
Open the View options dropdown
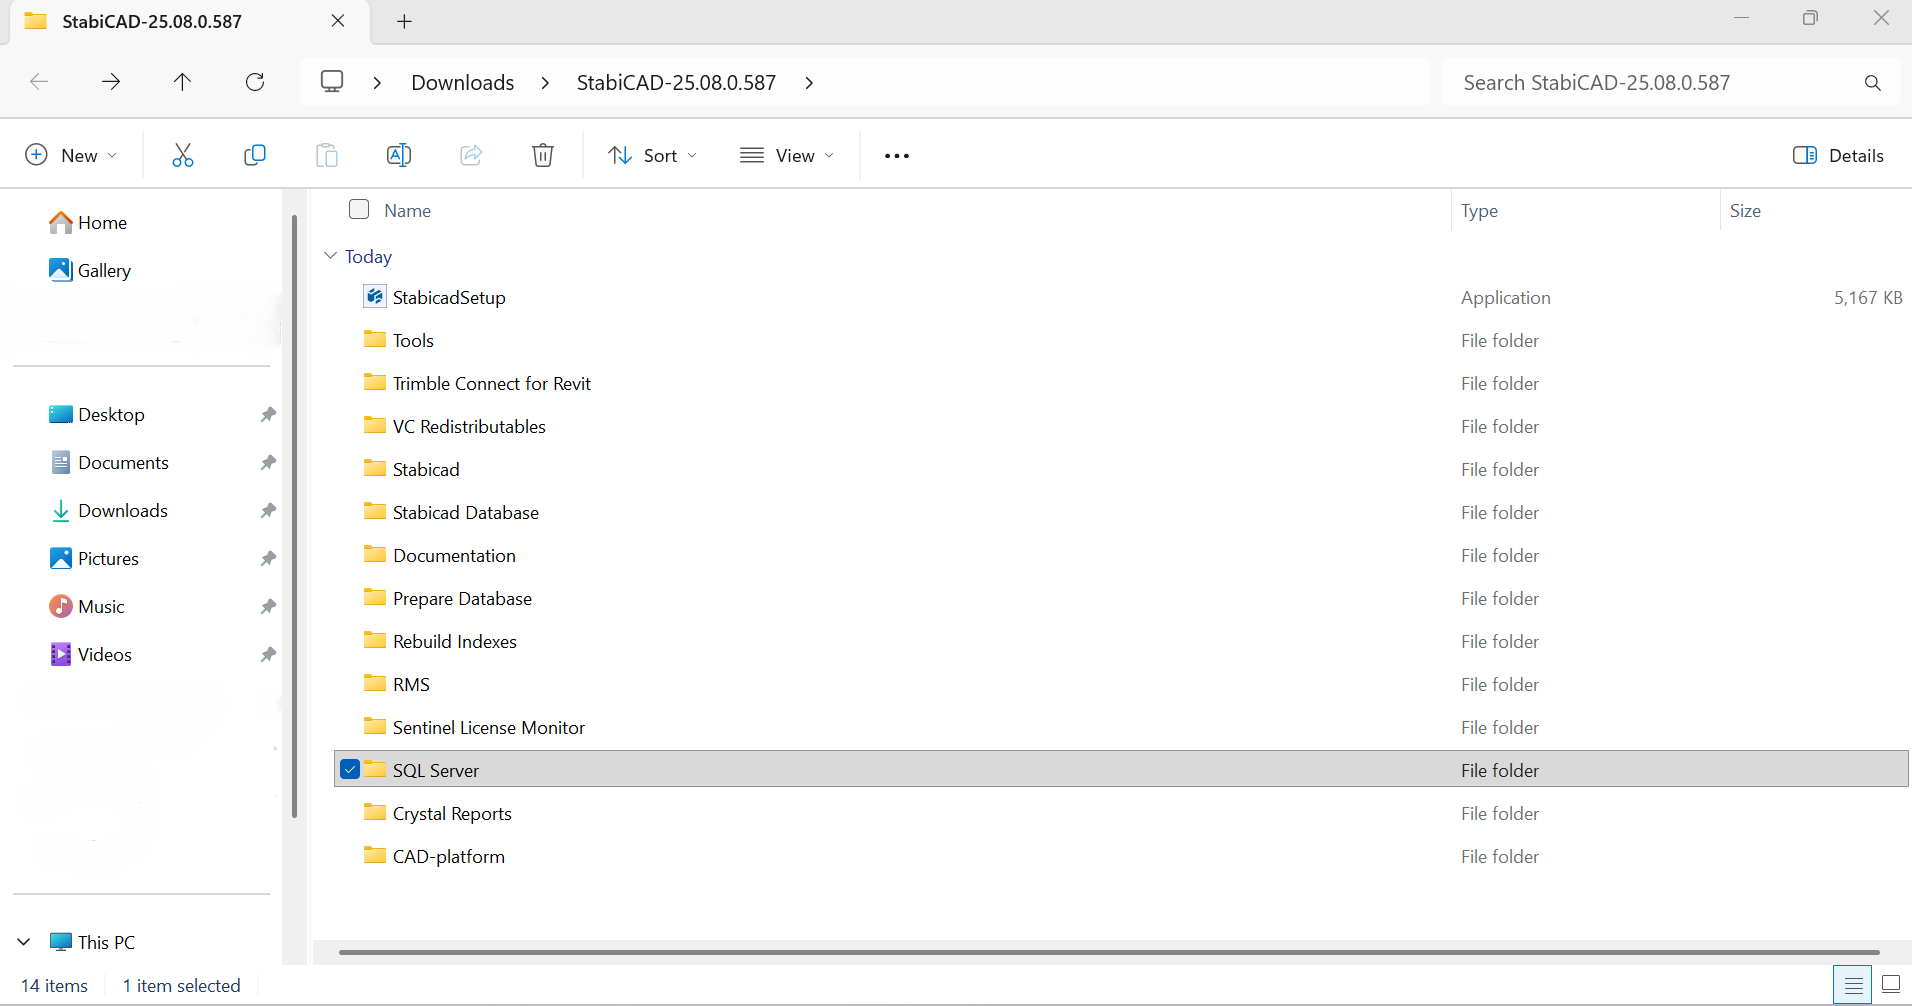pyautogui.click(x=787, y=155)
